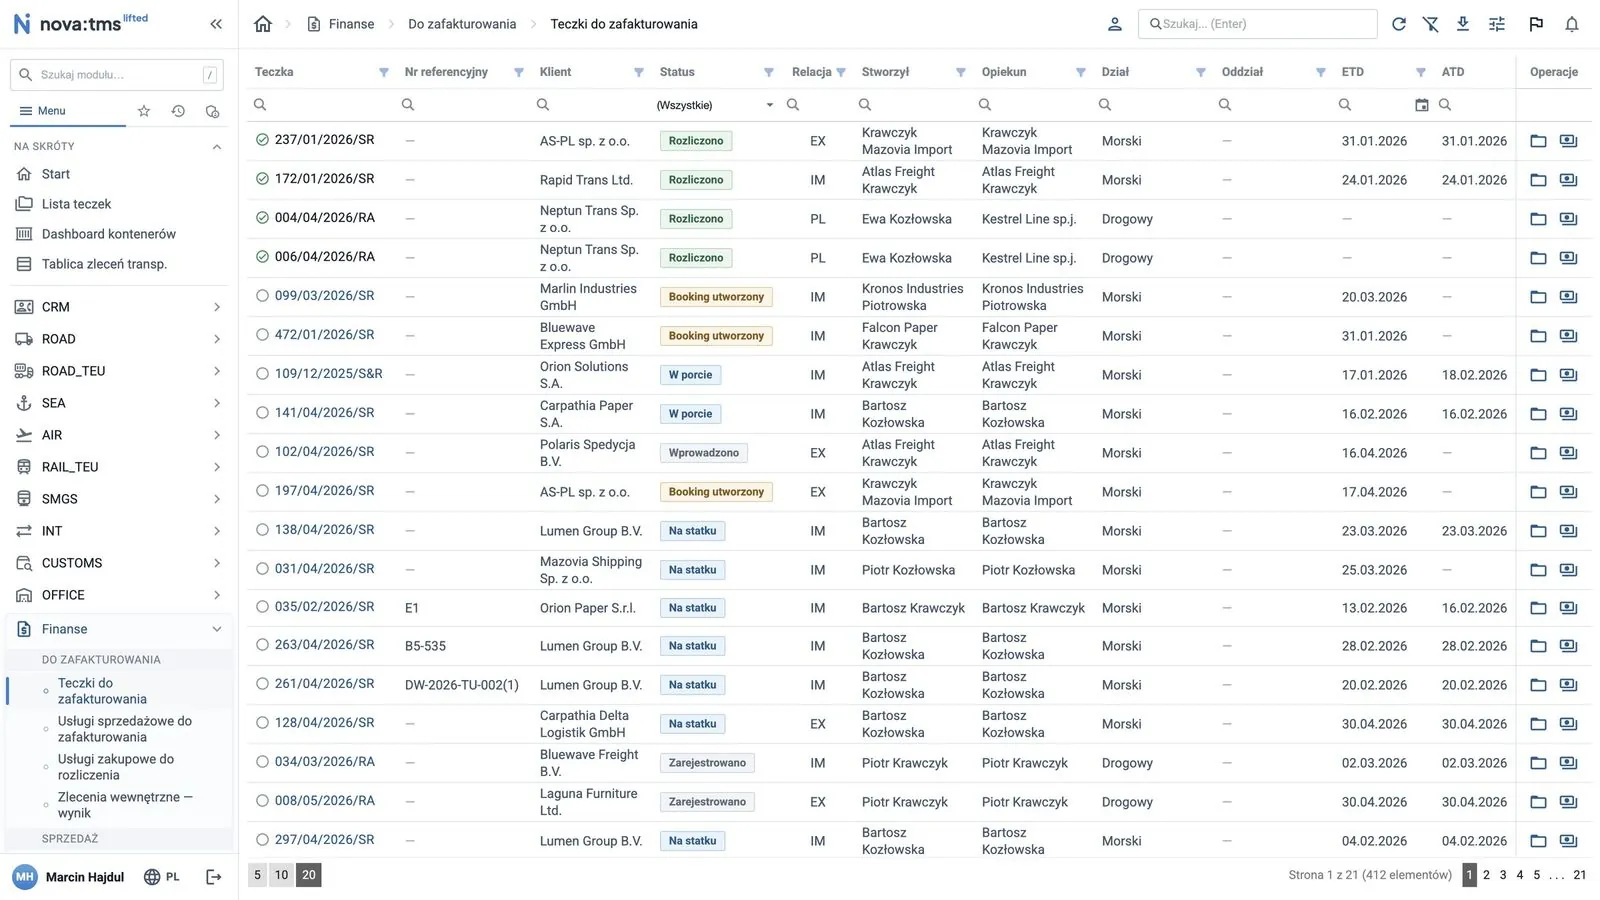Select radio circle for 141/04/2026/SR
1600x900 pixels.
[x=262, y=413]
